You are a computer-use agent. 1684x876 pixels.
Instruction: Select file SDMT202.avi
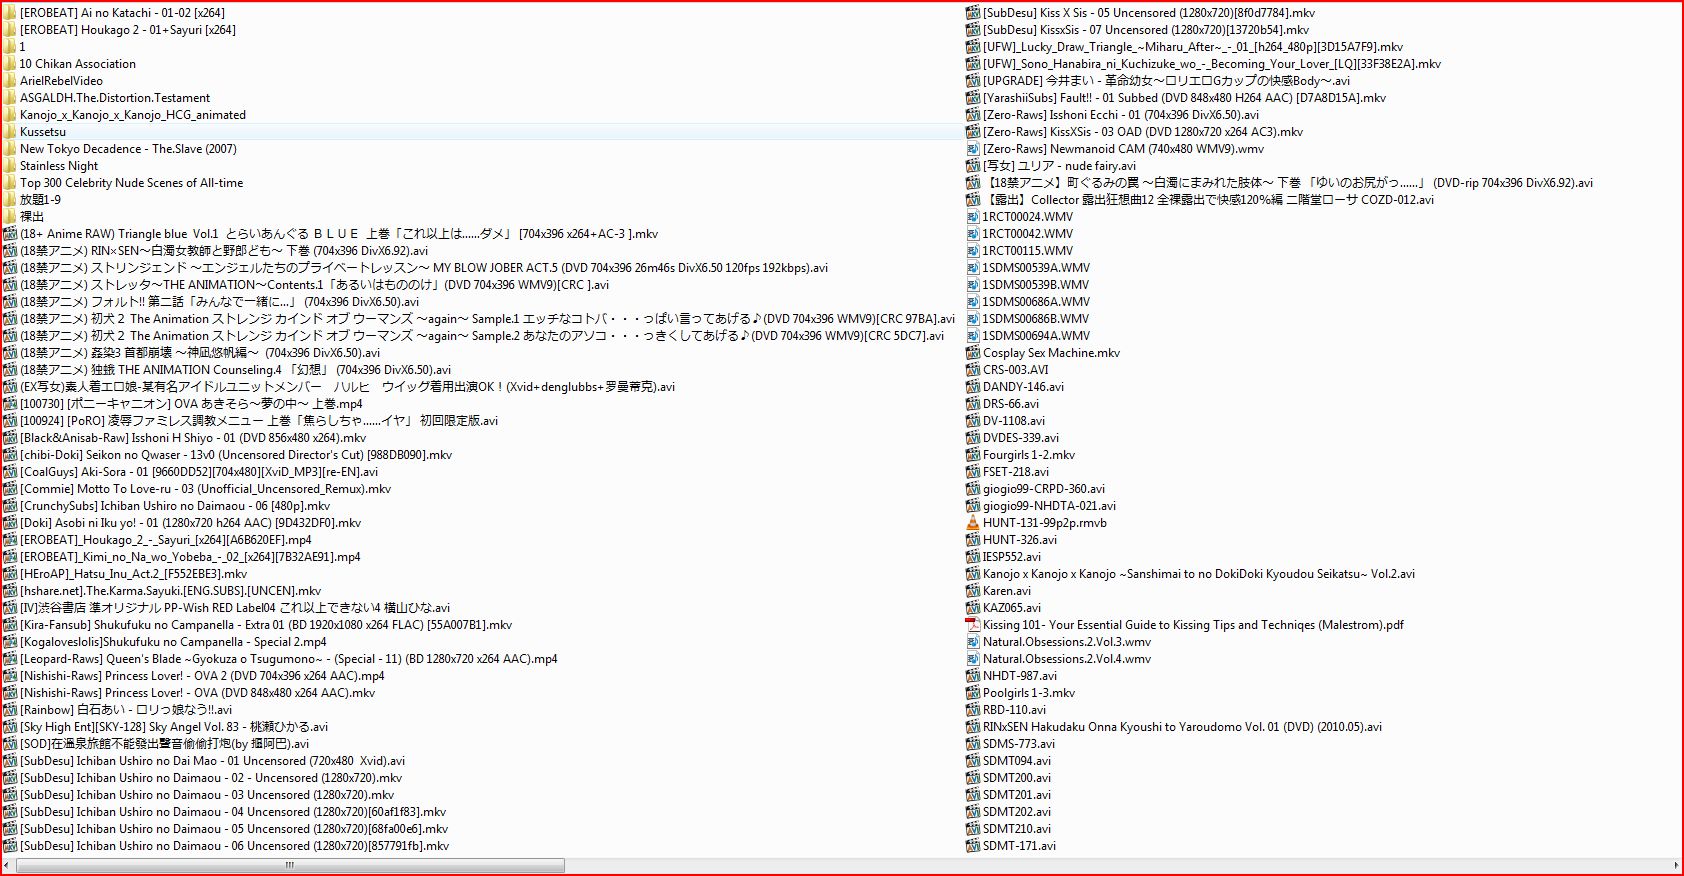pos(1016,811)
